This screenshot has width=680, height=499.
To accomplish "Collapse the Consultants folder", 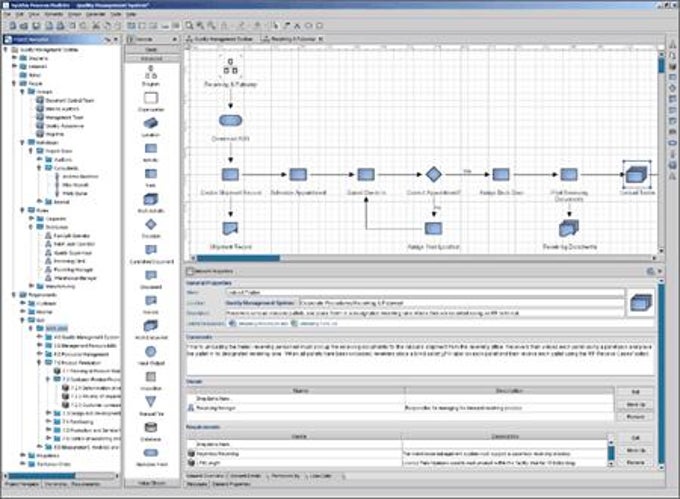I will pos(39,168).
